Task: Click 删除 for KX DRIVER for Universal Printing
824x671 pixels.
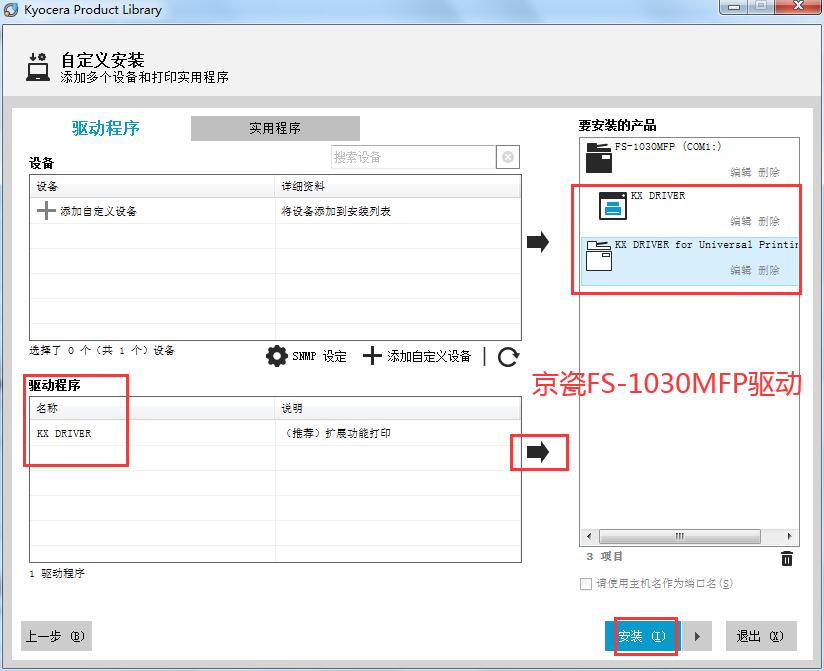Action: pyautogui.click(x=769, y=270)
